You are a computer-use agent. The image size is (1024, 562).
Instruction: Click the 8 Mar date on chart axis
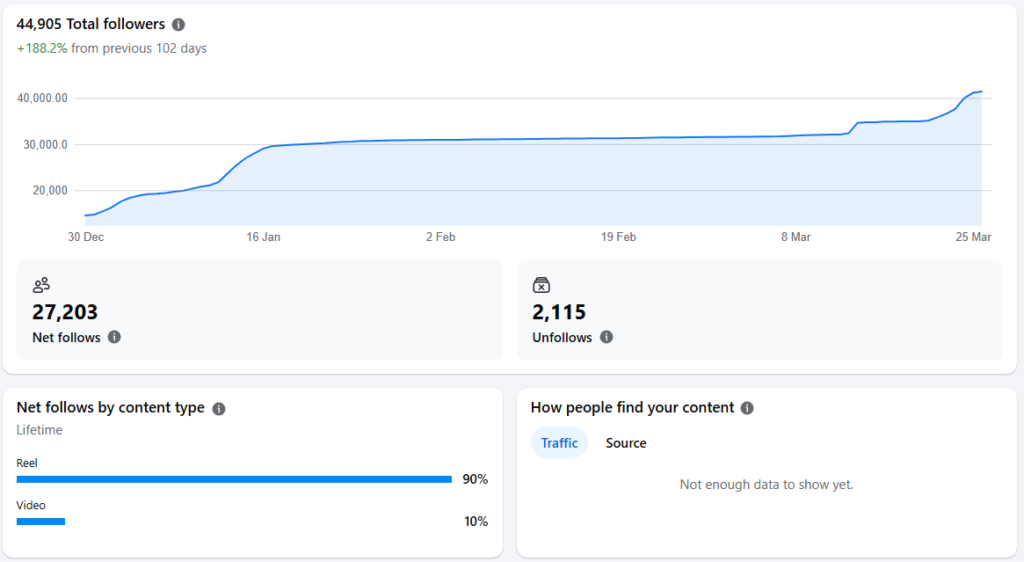(x=795, y=237)
